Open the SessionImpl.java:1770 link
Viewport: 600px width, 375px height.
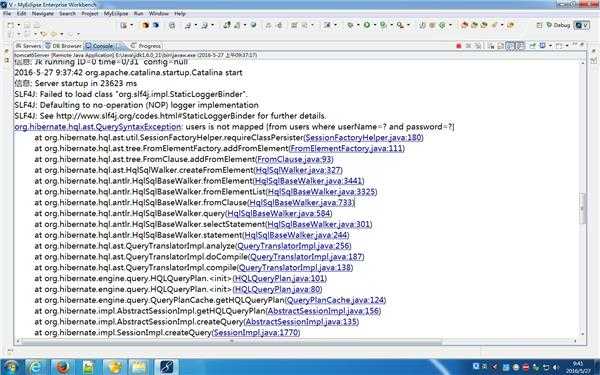click(256, 333)
